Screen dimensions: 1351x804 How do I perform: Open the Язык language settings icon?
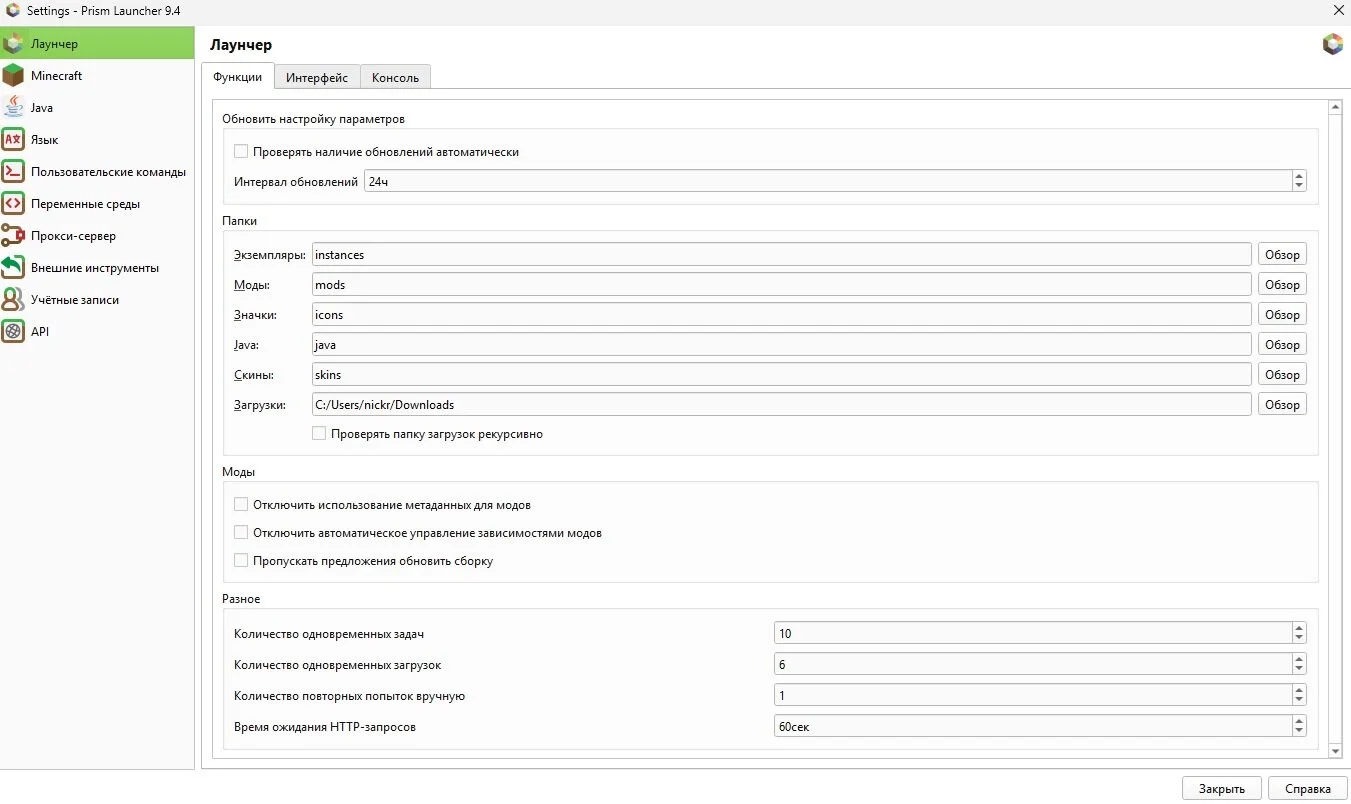click(x=13, y=140)
